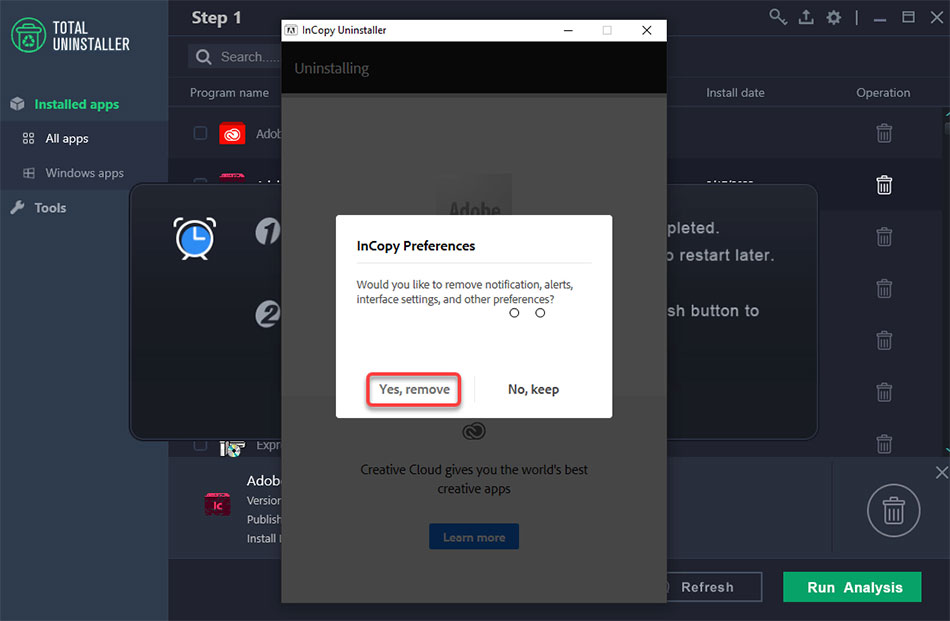Viewport: 950px width, 621px height.
Task: Open settings gear in Total Uninstaller
Action: (x=834, y=17)
